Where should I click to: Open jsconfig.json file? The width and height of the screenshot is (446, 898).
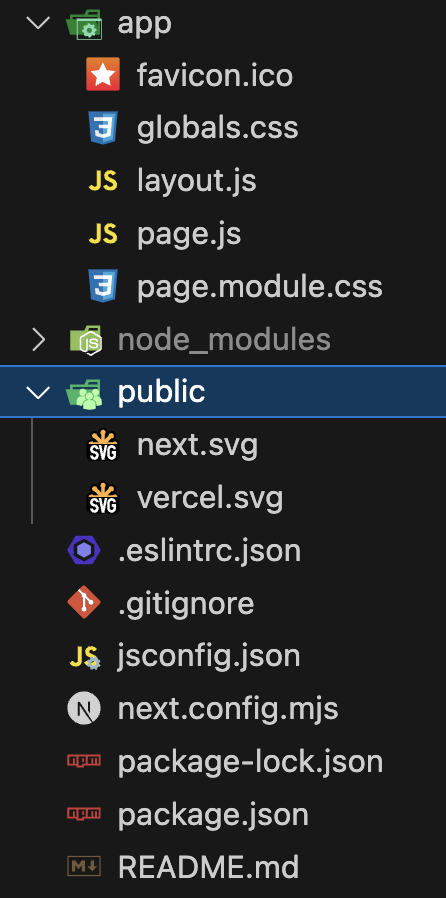(x=209, y=656)
